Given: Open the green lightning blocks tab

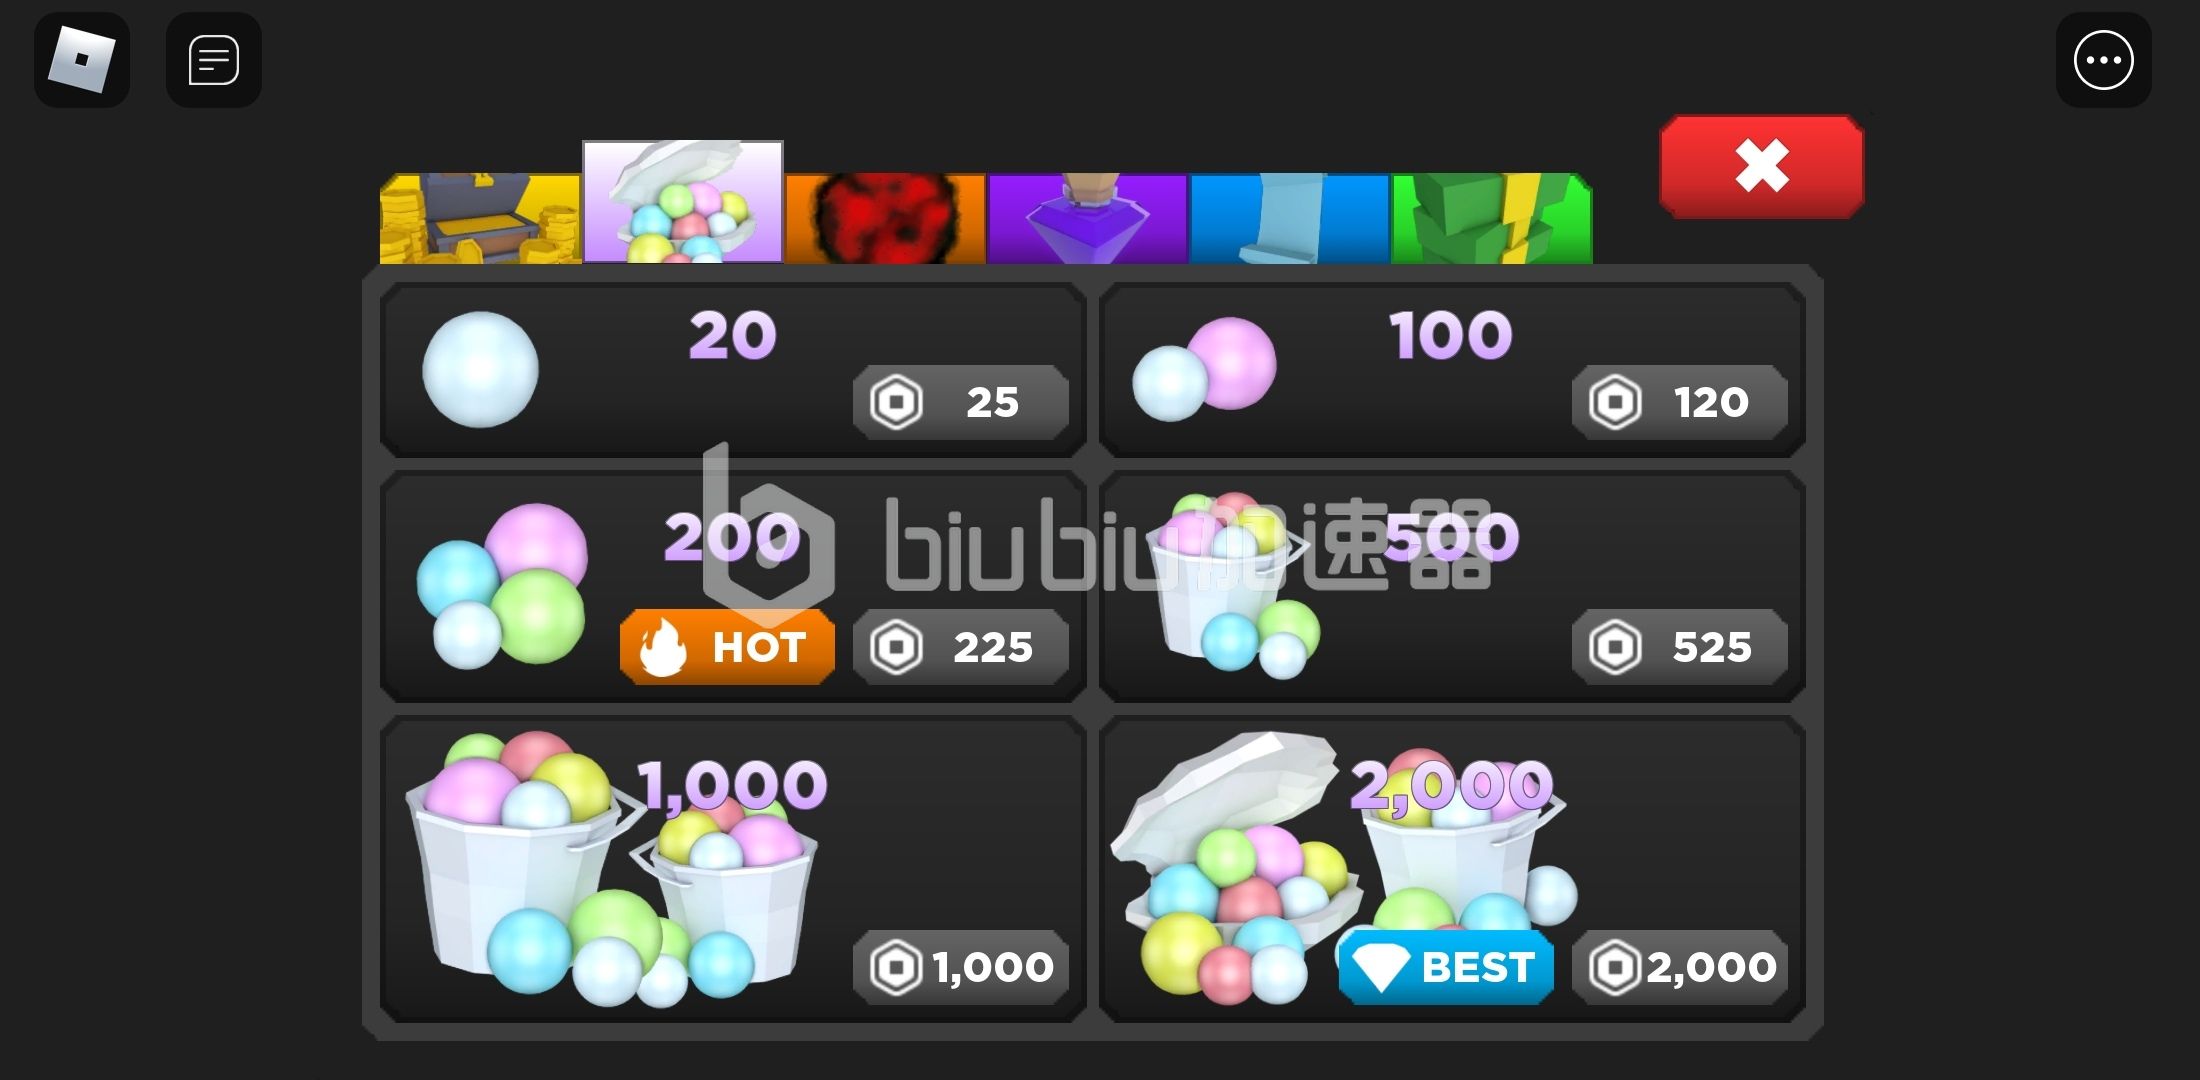Looking at the screenshot, I should (1491, 219).
